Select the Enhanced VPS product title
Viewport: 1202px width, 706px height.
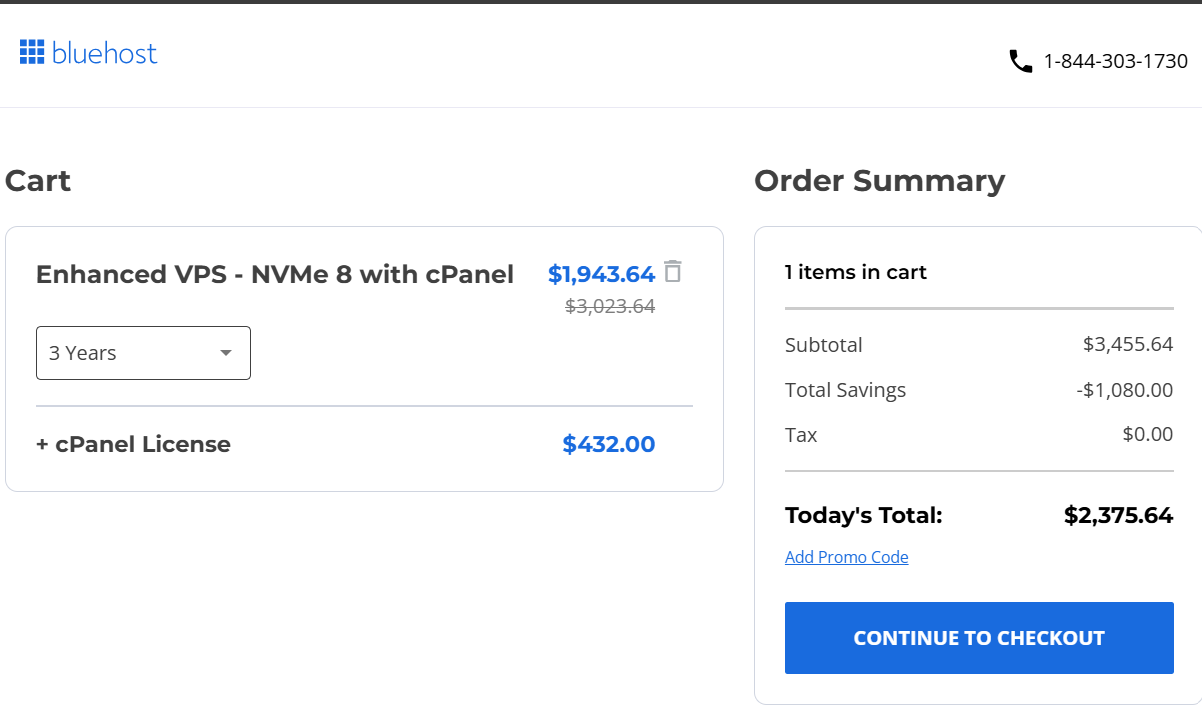[x=275, y=274]
